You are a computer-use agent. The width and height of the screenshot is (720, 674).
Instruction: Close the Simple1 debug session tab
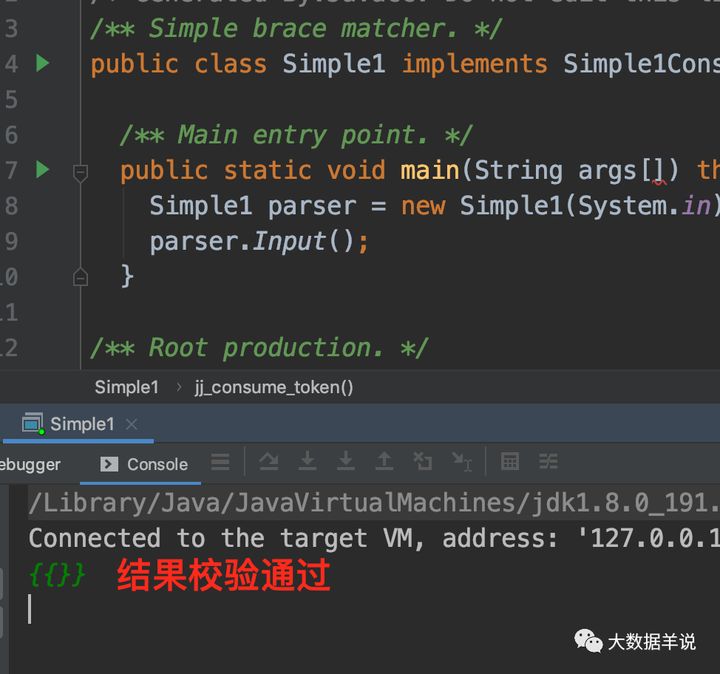click(131, 424)
